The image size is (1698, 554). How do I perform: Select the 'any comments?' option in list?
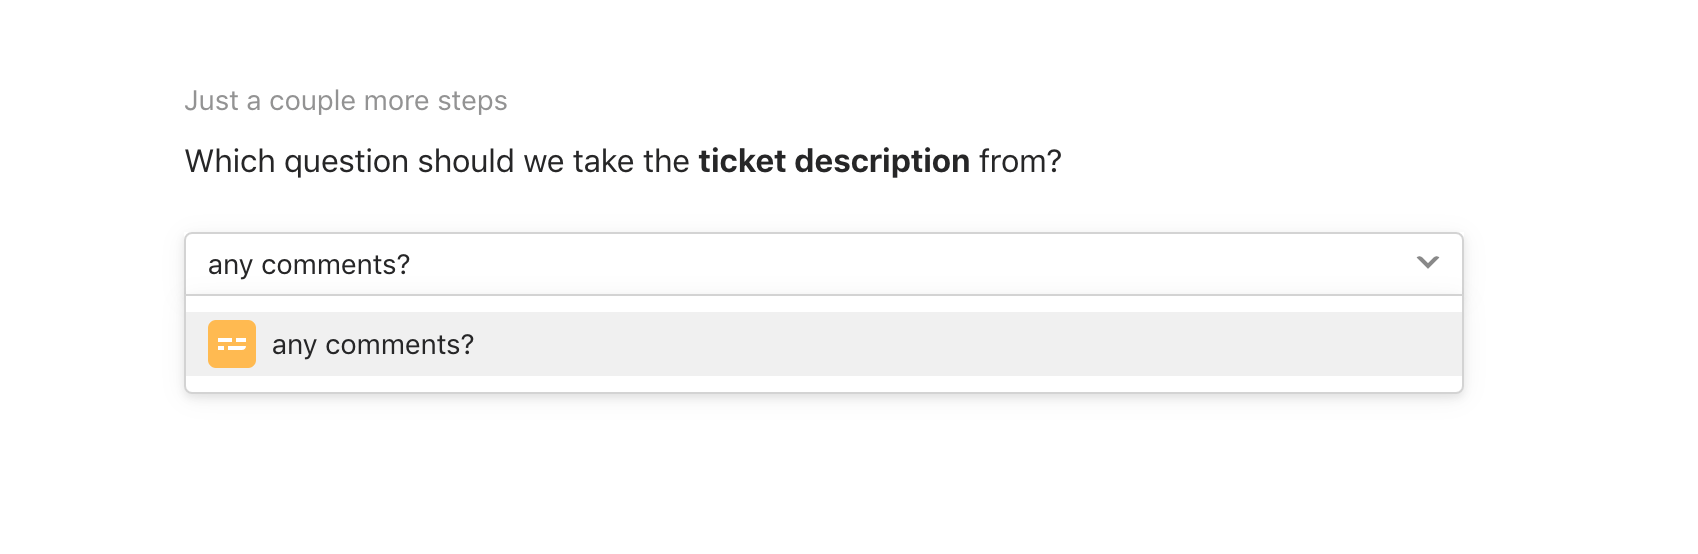pos(824,344)
